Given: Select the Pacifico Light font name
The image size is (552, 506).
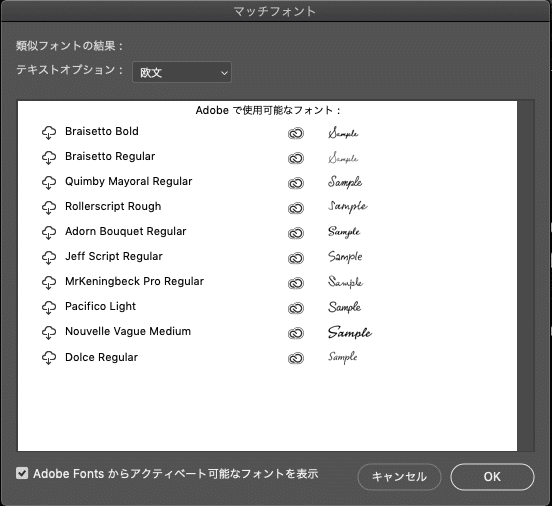Looking at the screenshot, I should coord(100,307).
